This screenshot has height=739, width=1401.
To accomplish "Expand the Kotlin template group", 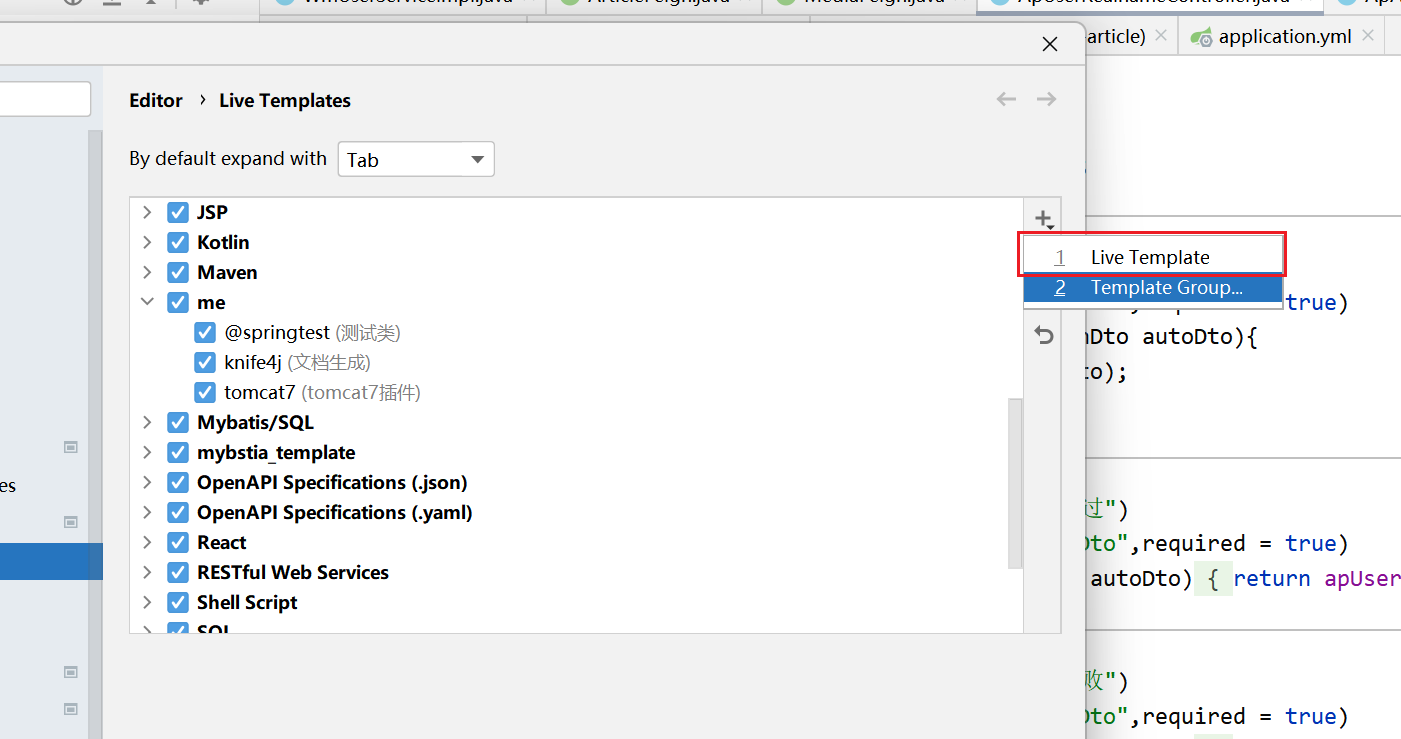I will click(147, 242).
